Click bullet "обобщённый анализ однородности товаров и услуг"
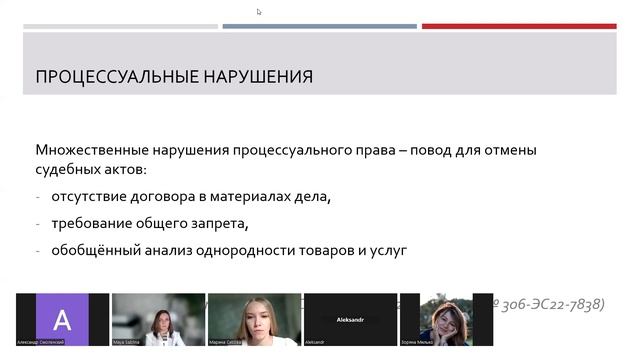Screen dimensions: 640x360 coord(229,250)
